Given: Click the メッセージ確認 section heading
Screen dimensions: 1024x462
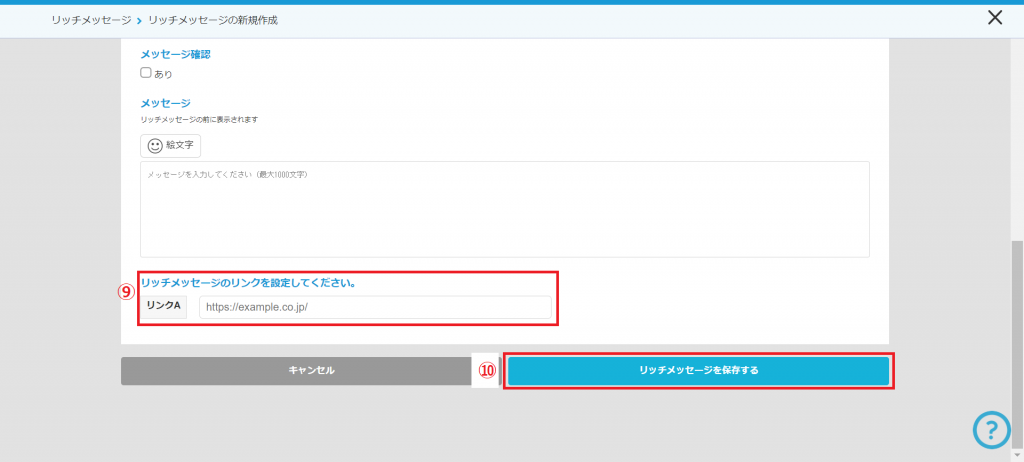Looking at the screenshot, I should (x=175, y=55).
